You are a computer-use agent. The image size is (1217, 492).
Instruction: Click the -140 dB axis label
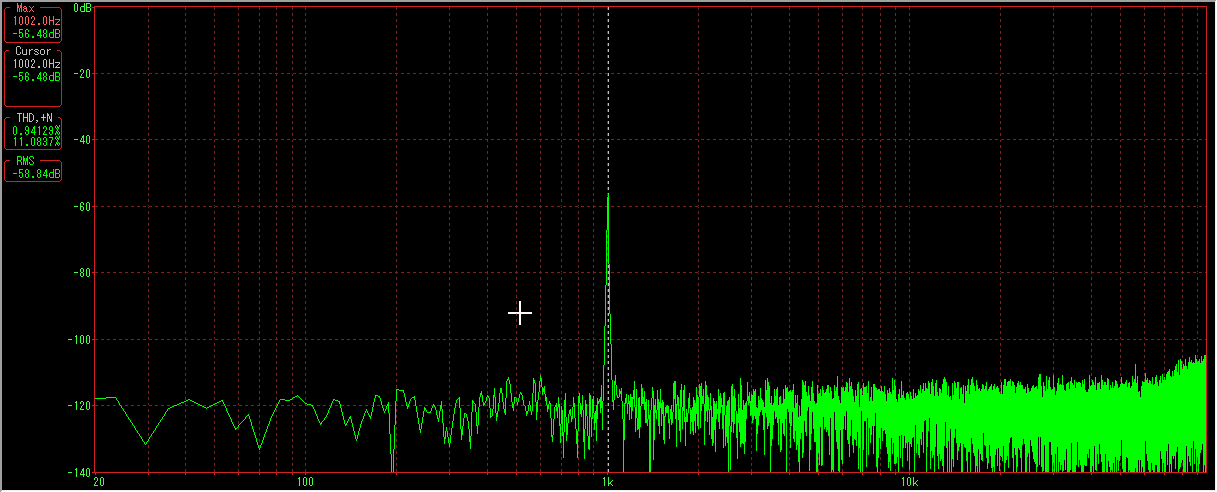(x=78, y=472)
